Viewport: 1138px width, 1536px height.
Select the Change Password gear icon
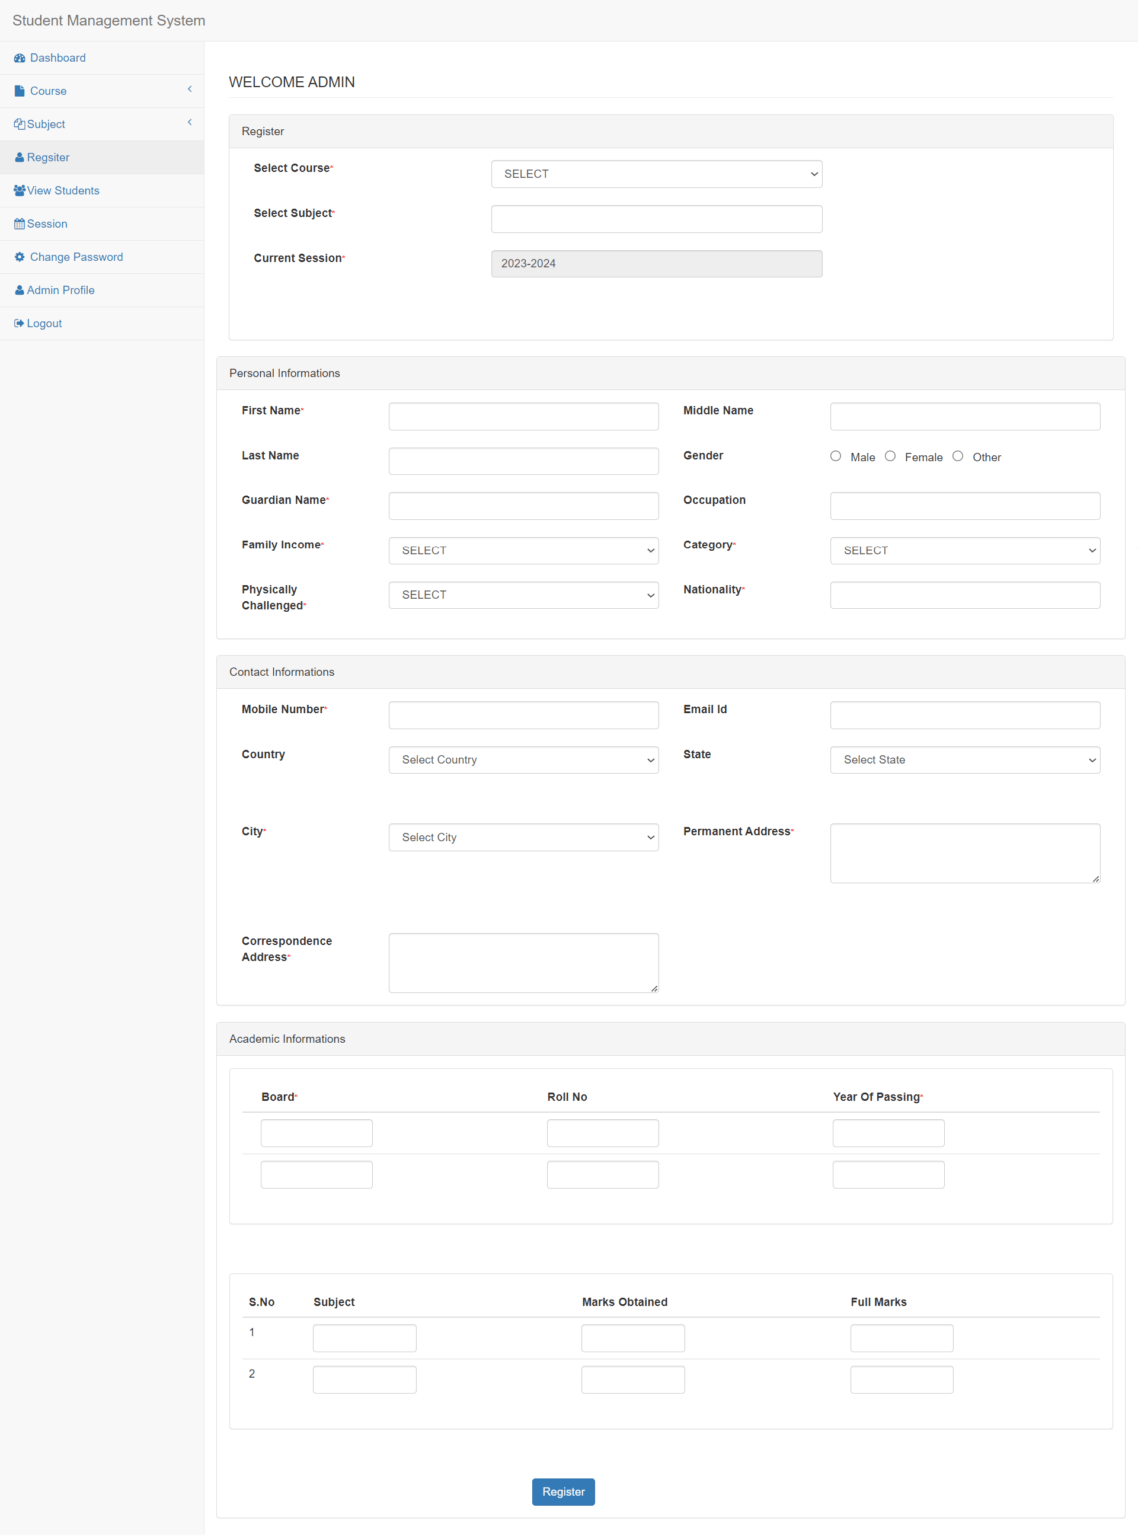point(19,256)
